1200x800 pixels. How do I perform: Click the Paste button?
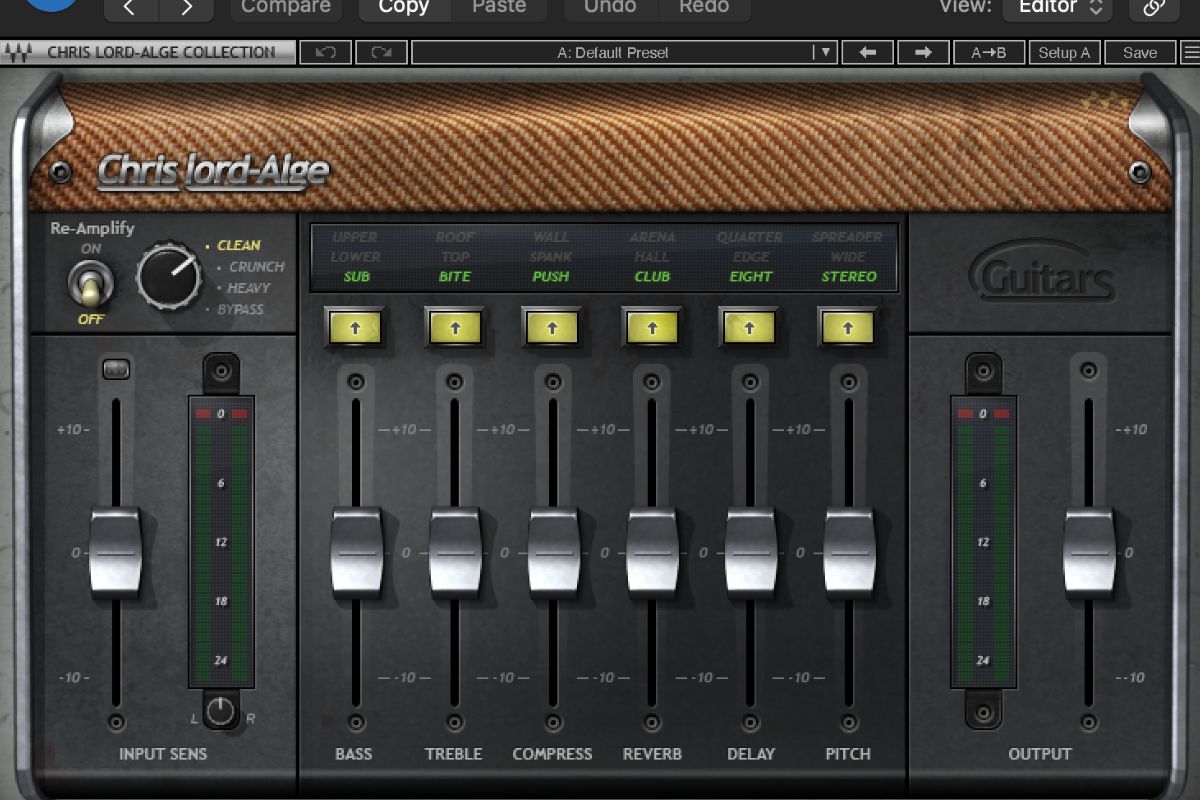498,7
